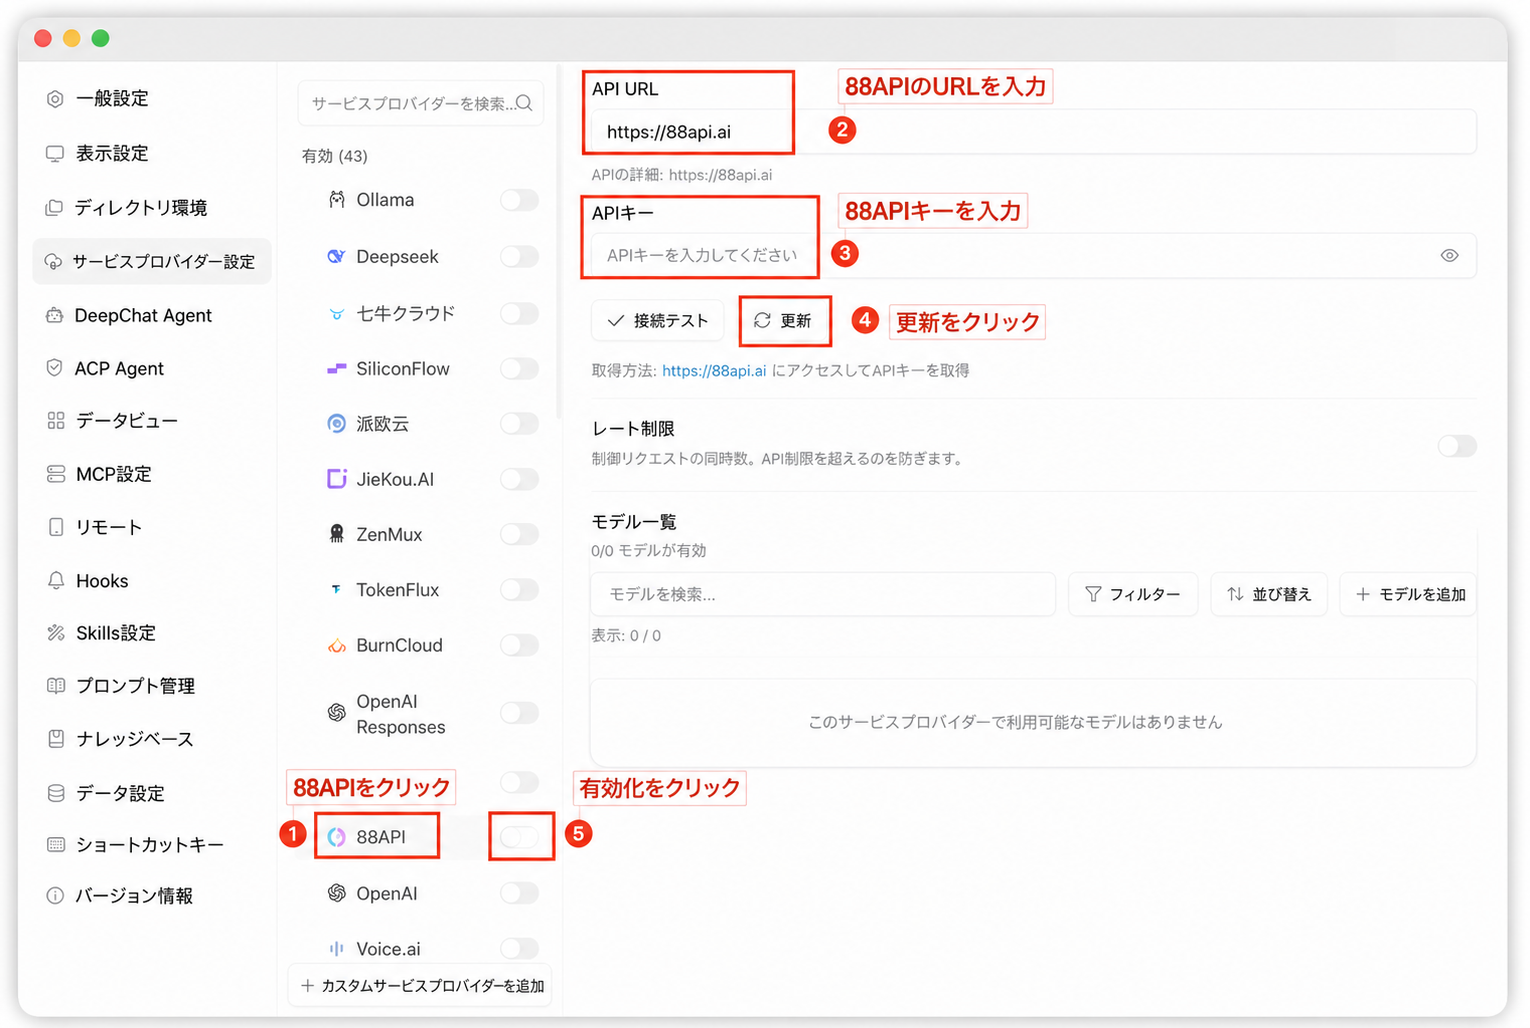The image size is (1530, 1028).
Task: Open the 並び替え sort options
Action: click(x=1269, y=594)
